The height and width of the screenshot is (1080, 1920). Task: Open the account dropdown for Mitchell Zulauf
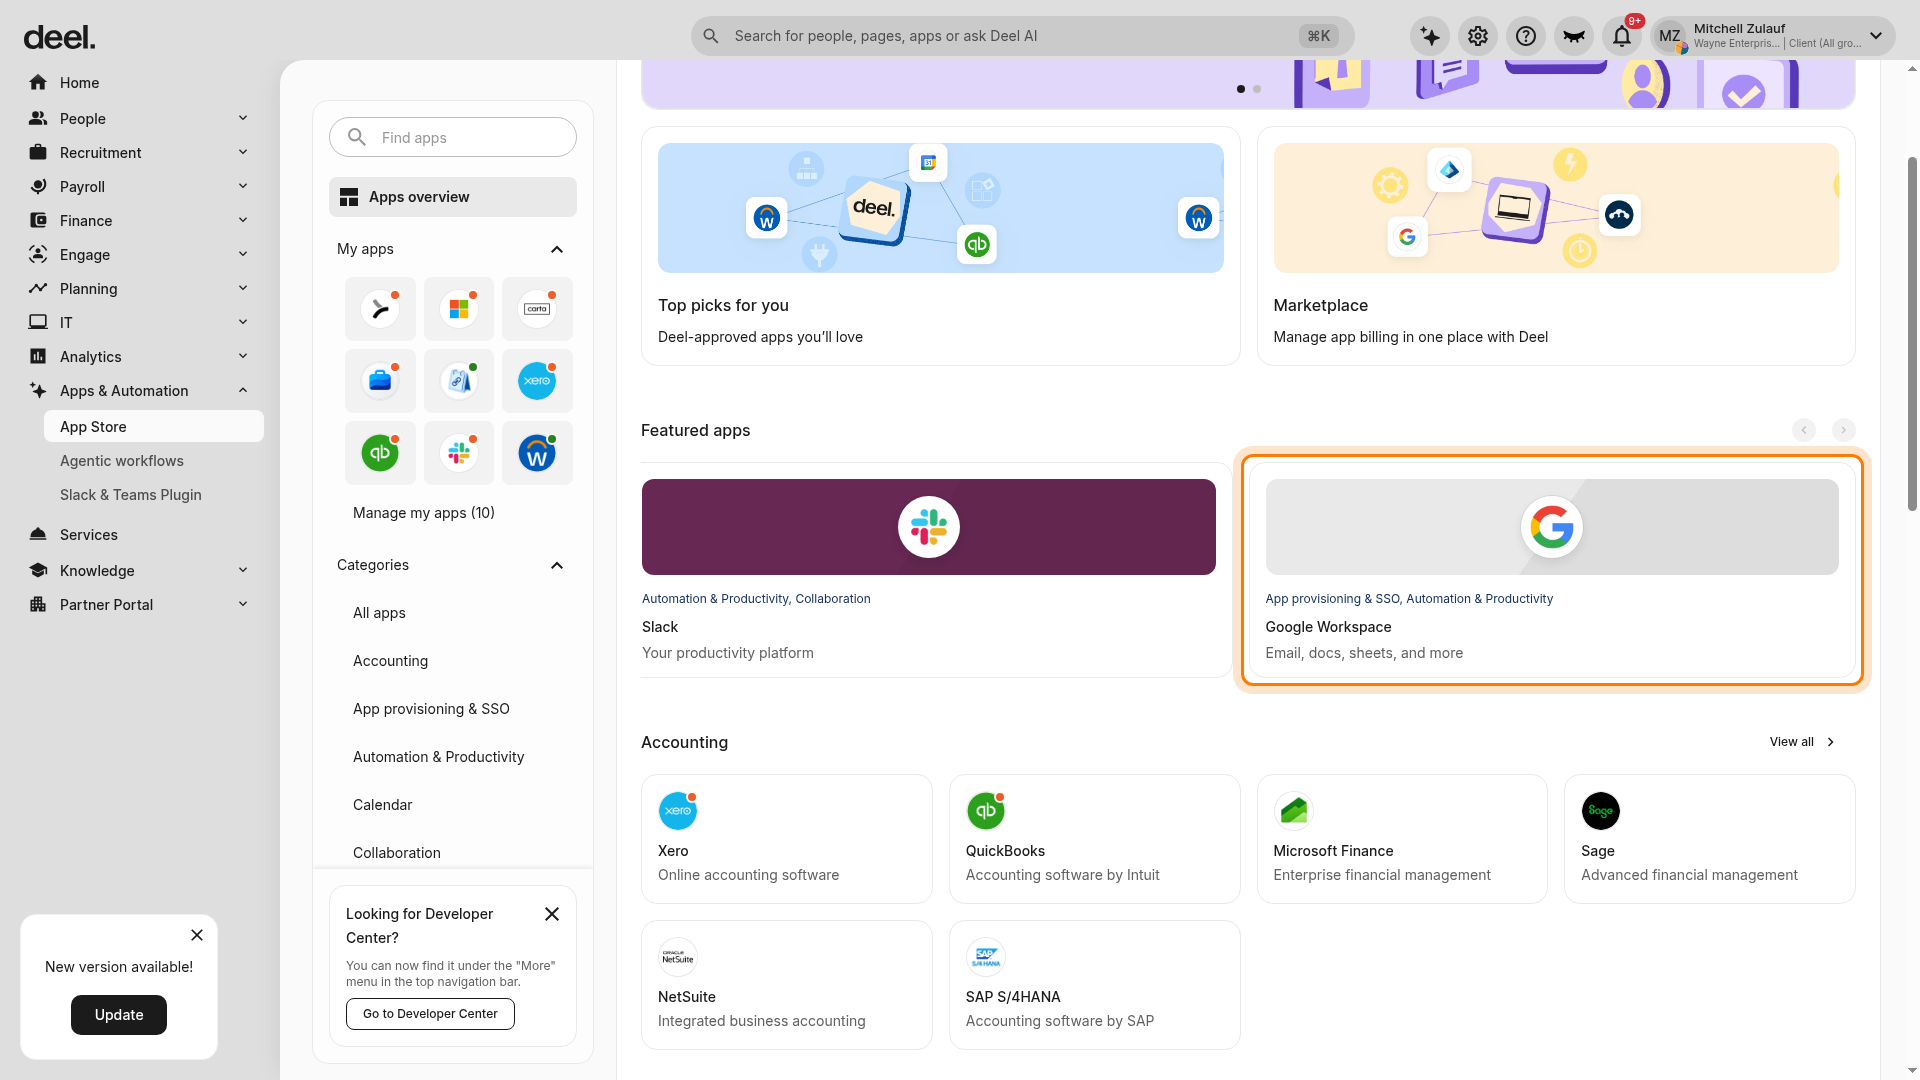1772,36
